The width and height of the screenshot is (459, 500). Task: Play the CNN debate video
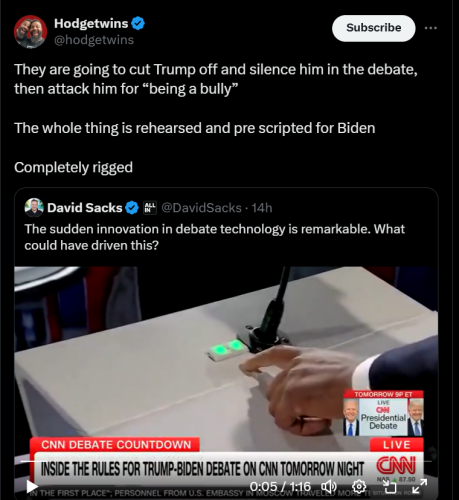(32, 487)
